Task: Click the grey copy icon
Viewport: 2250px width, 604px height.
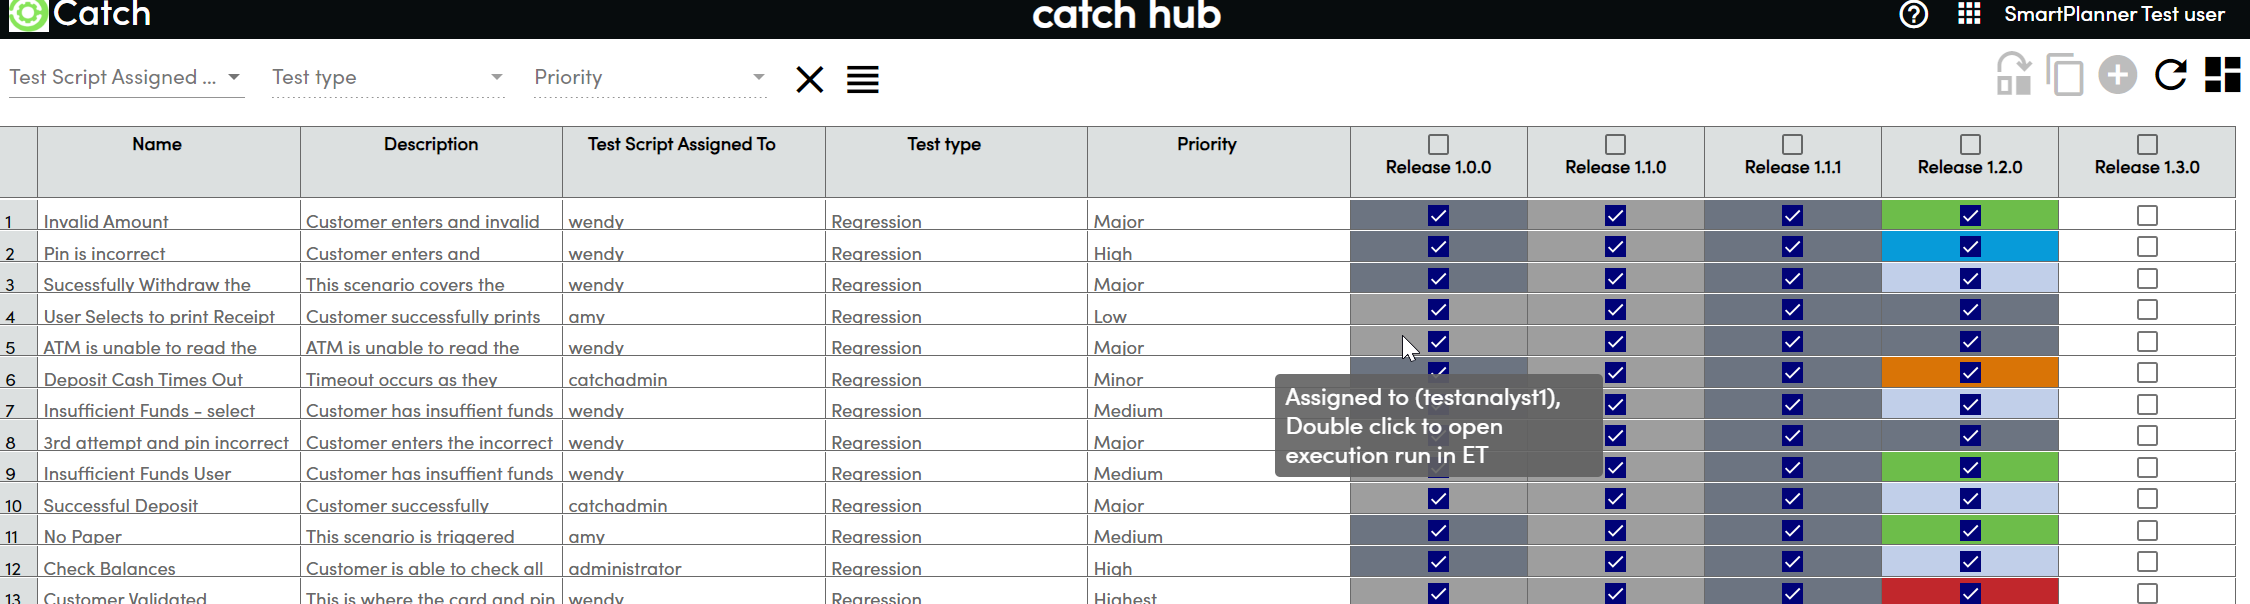Action: [x=2064, y=75]
